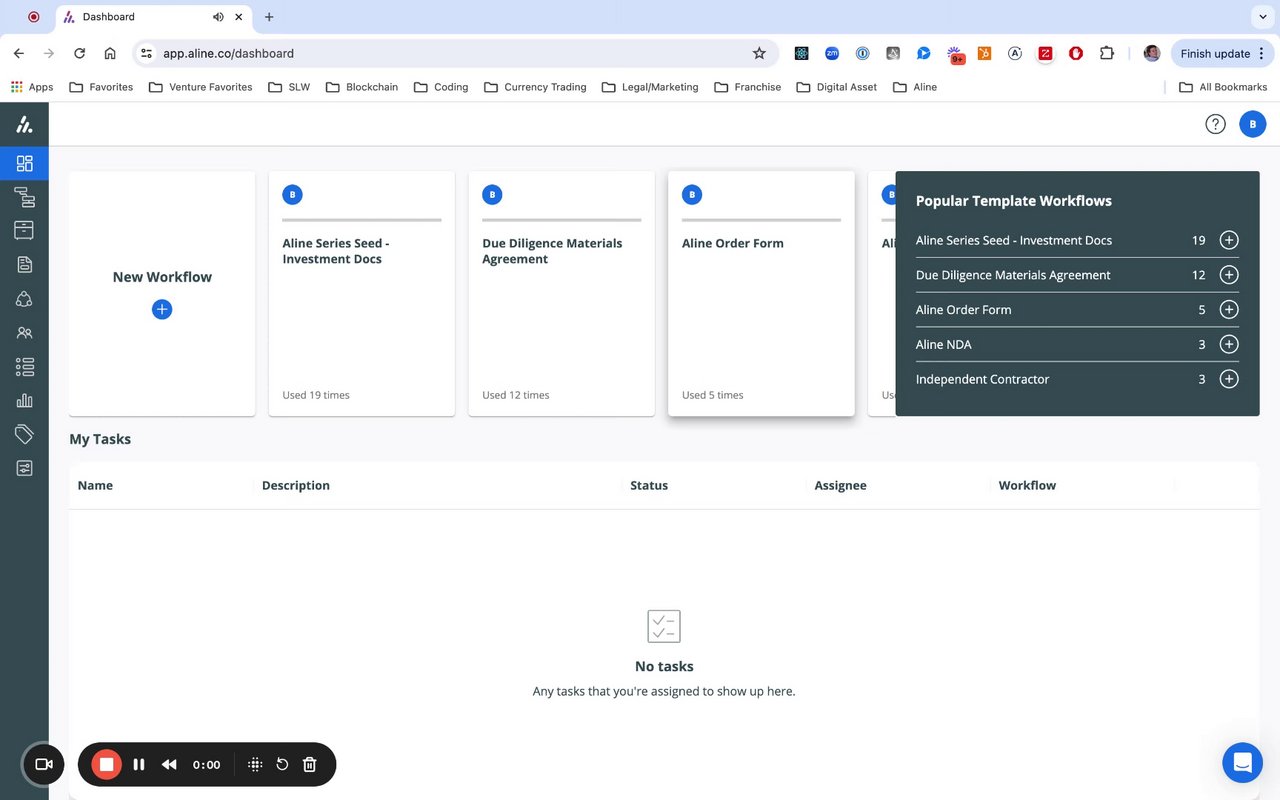This screenshot has width=1280, height=800.
Task: Reload the current page
Action: pos(80,53)
